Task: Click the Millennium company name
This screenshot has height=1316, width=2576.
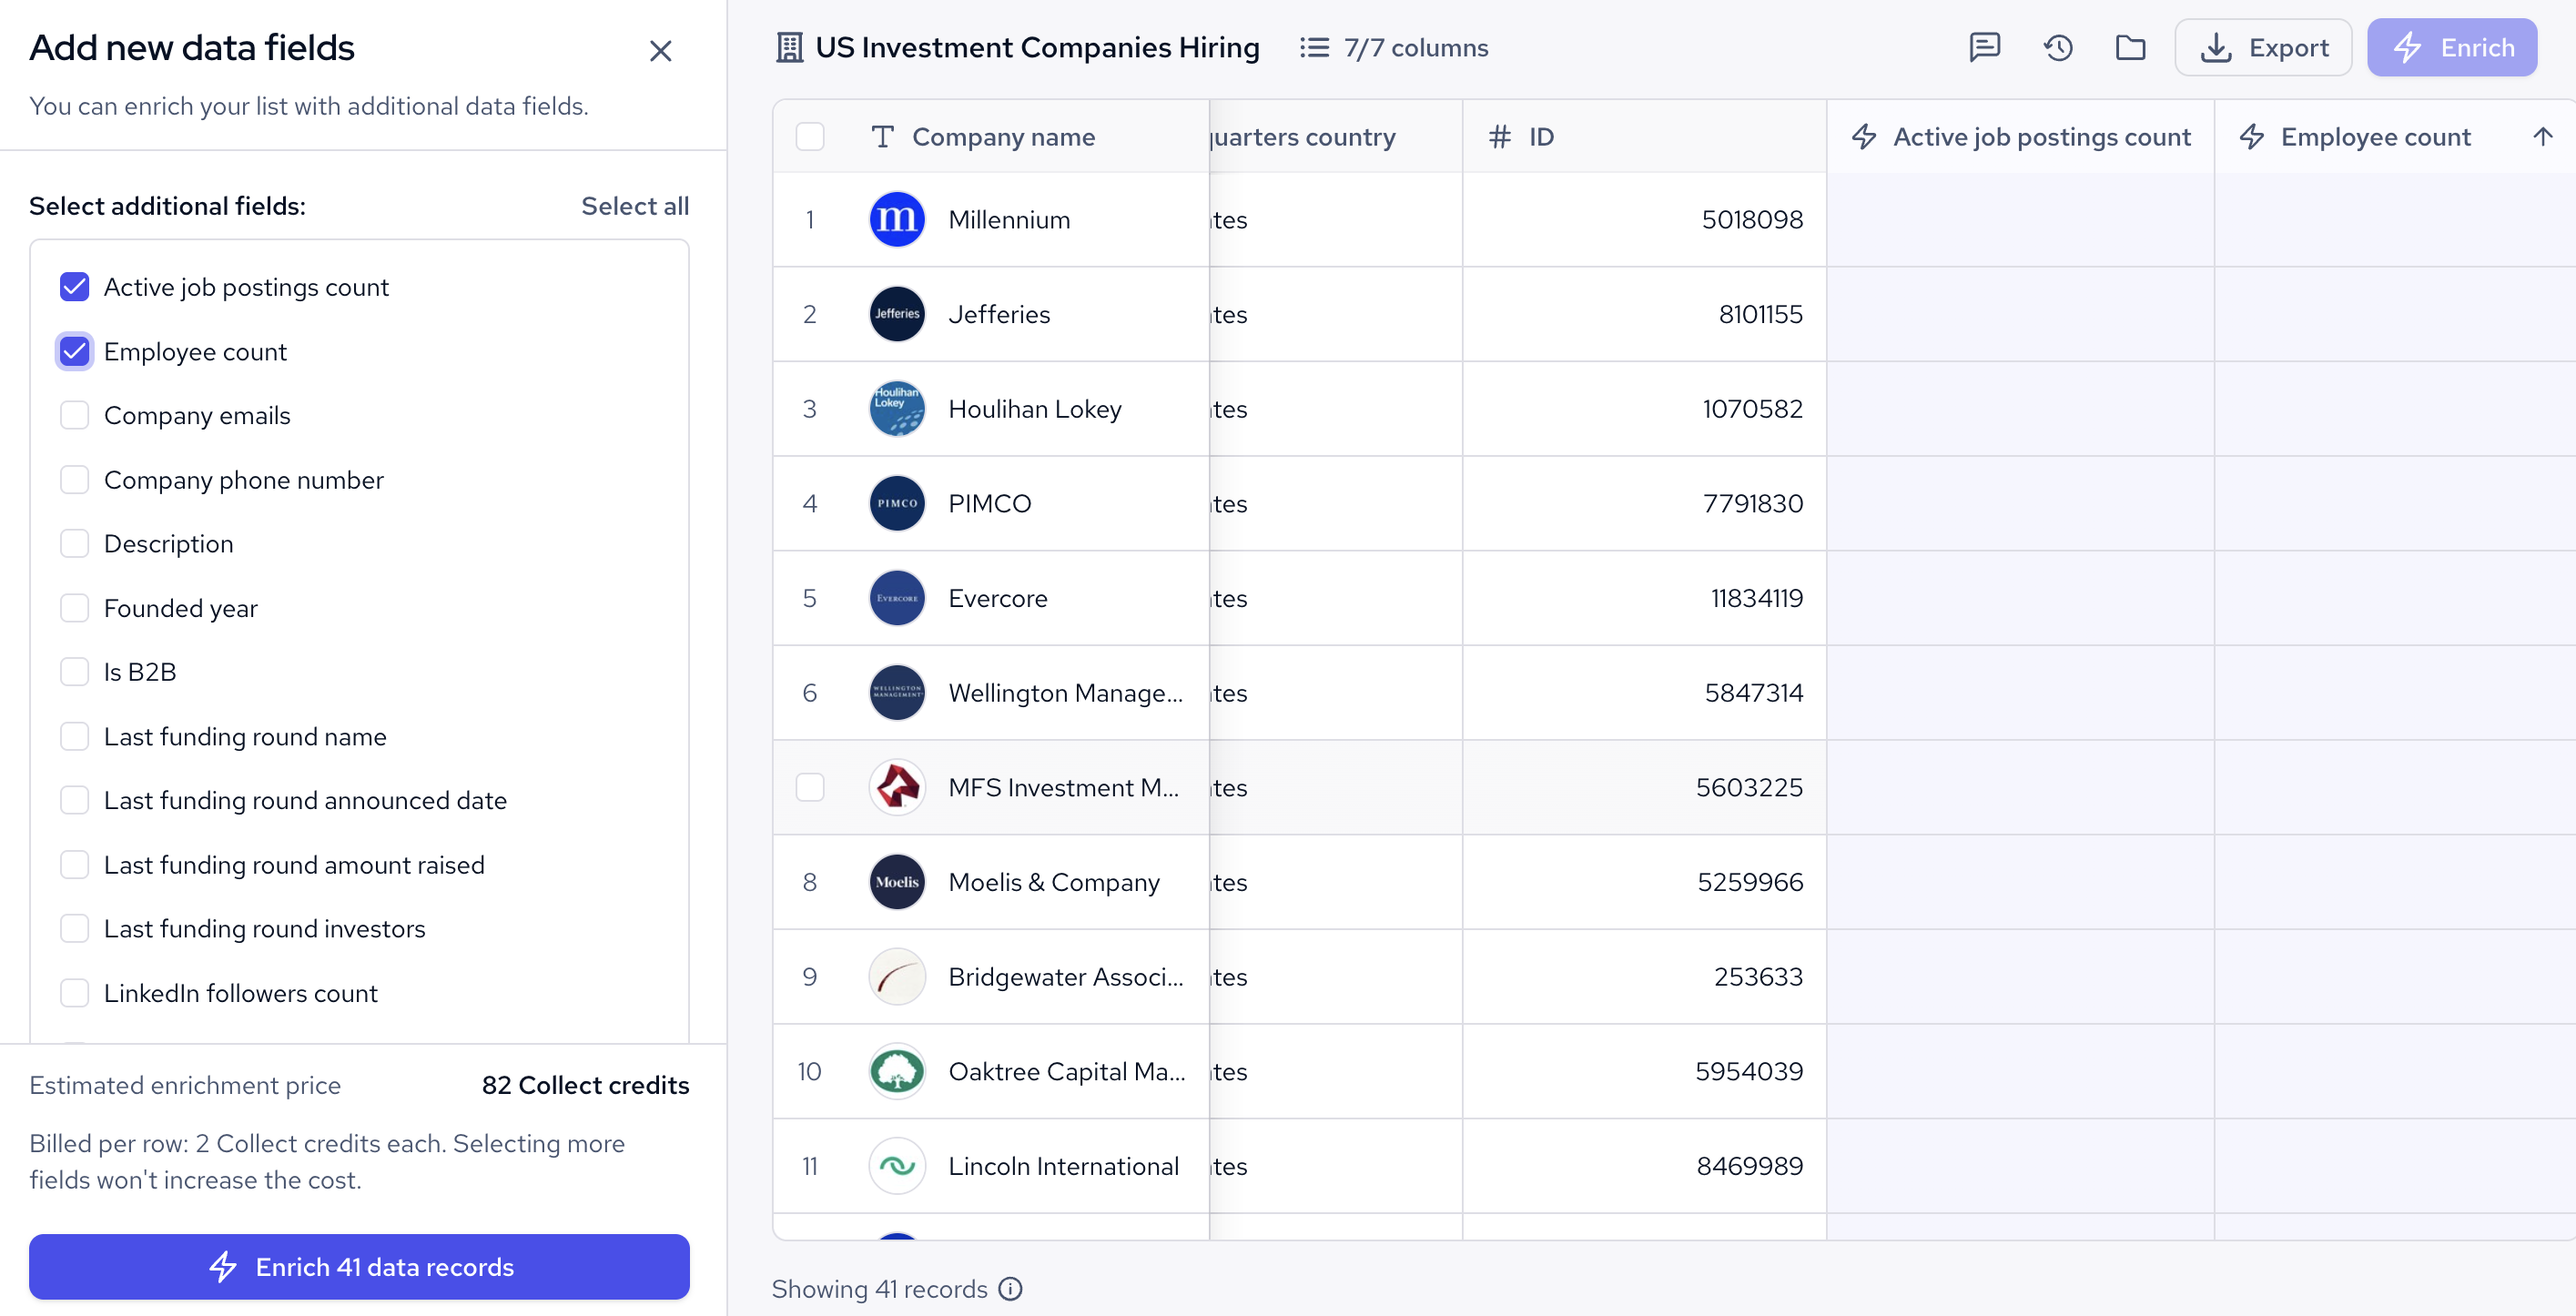Action: [1009, 219]
